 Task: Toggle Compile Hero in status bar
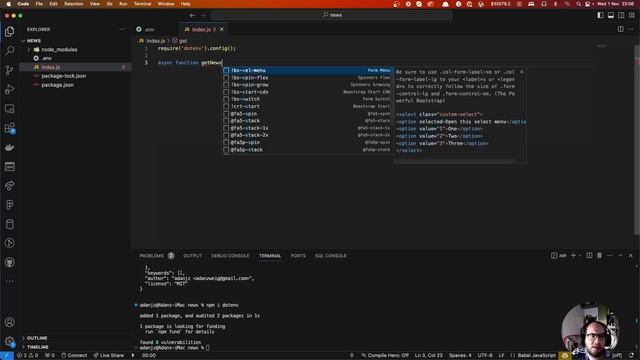pos(385,356)
